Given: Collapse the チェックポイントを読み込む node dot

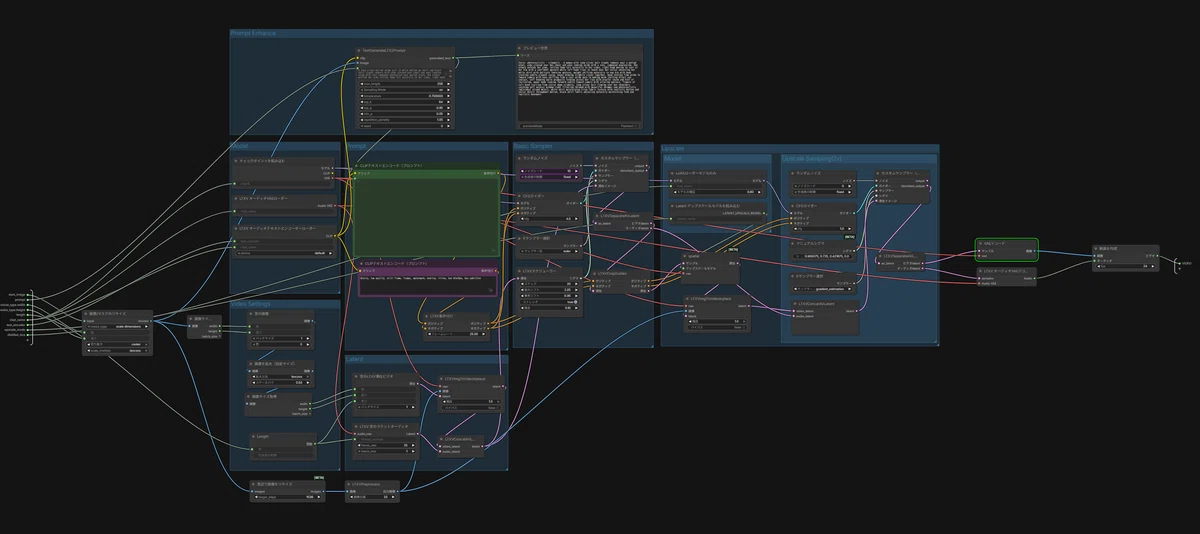Looking at the screenshot, I should (x=236, y=160).
